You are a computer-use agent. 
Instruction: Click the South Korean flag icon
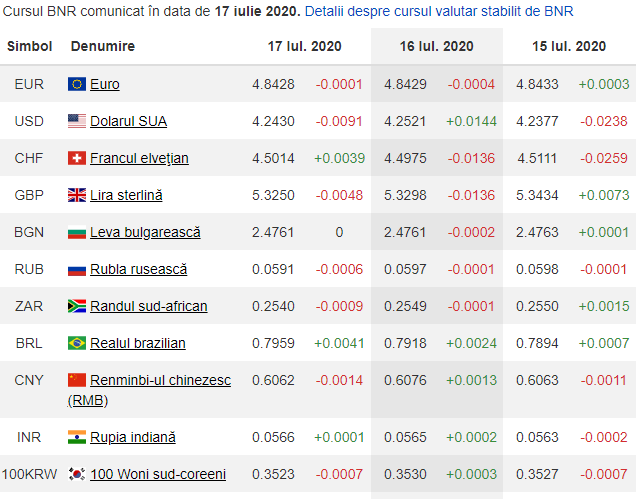76,474
